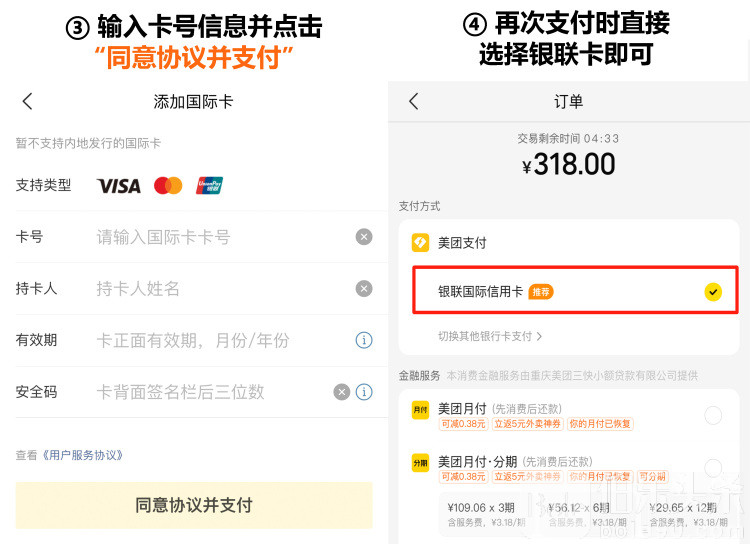
Task: Expand 切换其他银行卡支付 options
Action: point(490,337)
